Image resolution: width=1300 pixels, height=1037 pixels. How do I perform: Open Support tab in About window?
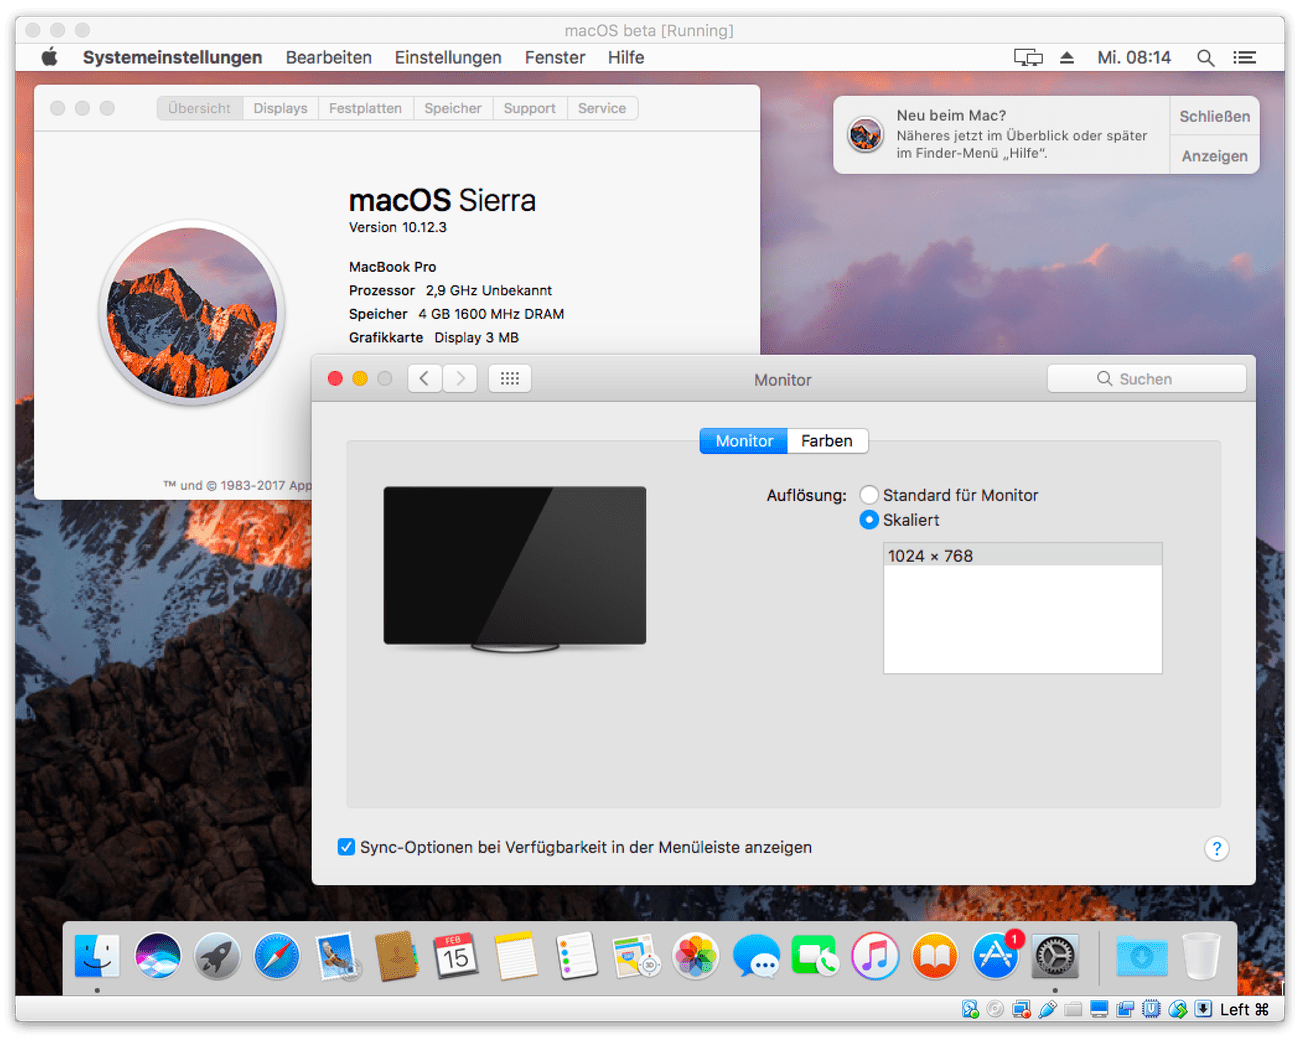click(x=529, y=108)
